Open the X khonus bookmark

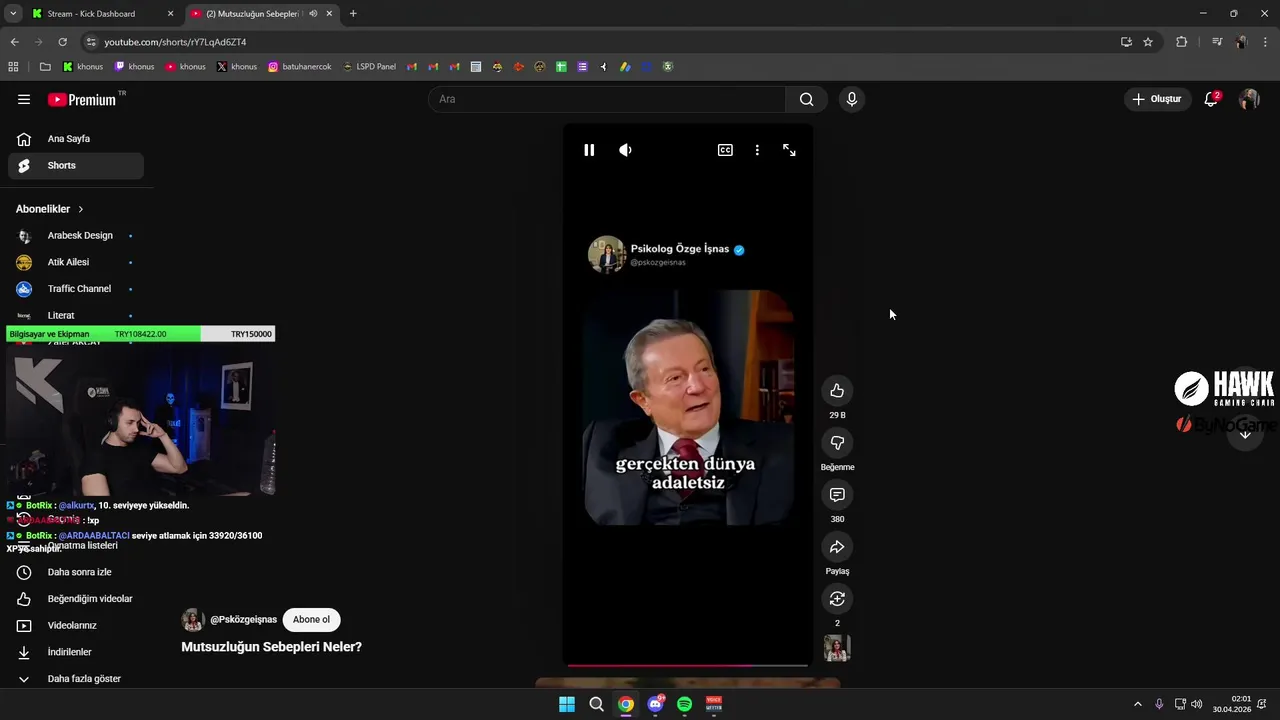click(x=237, y=67)
